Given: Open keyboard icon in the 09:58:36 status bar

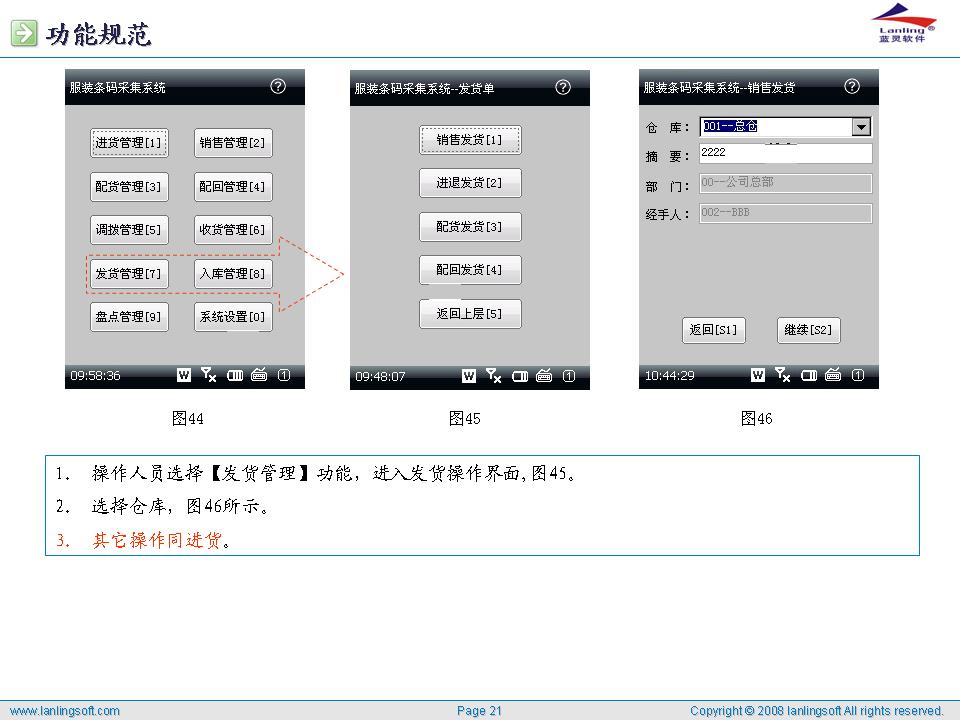Looking at the screenshot, I should click(259, 375).
